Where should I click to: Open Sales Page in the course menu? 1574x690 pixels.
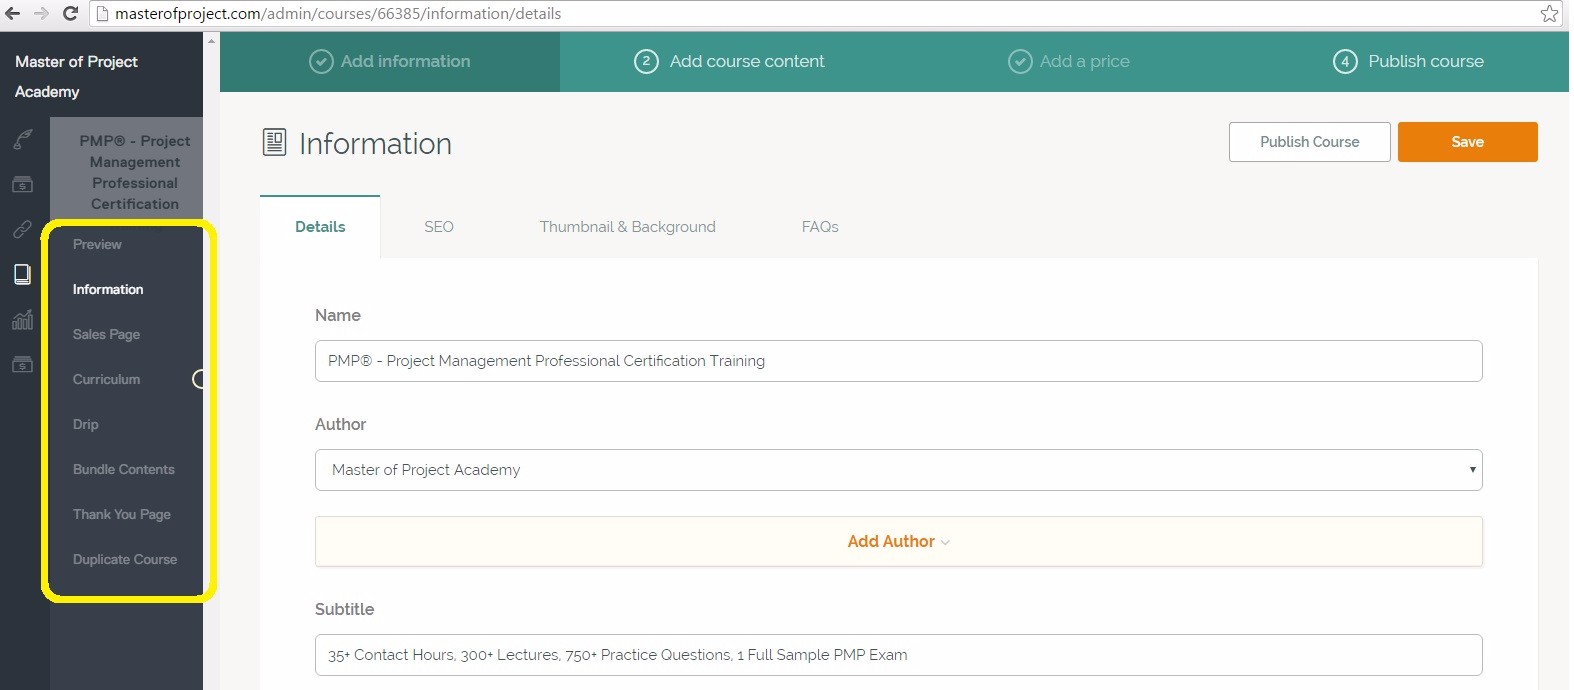click(106, 334)
